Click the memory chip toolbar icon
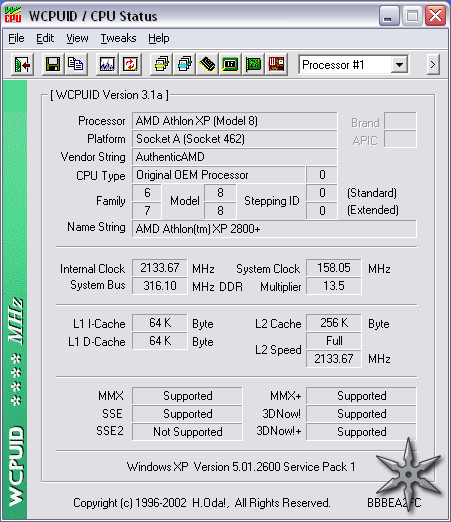The height and width of the screenshot is (522, 451). coord(207,64)
